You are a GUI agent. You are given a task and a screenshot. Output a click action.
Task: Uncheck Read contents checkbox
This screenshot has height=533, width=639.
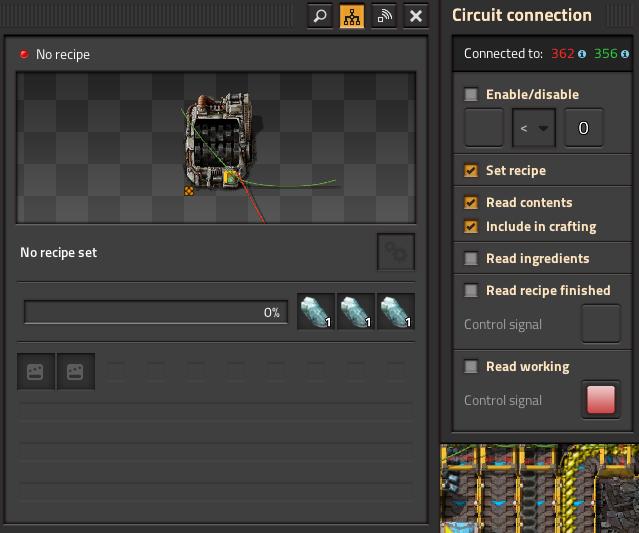(471, 203)
